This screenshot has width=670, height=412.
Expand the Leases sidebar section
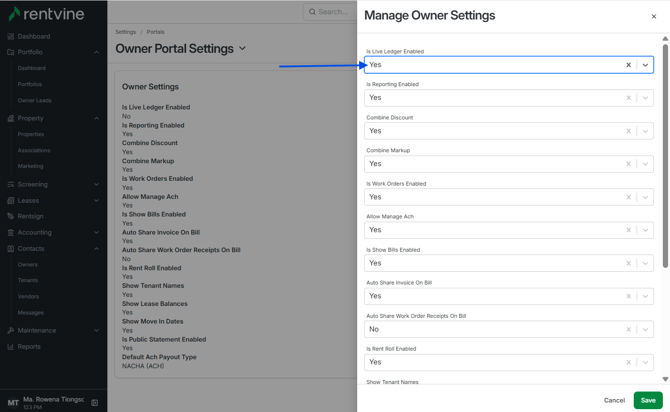(97, 200)
